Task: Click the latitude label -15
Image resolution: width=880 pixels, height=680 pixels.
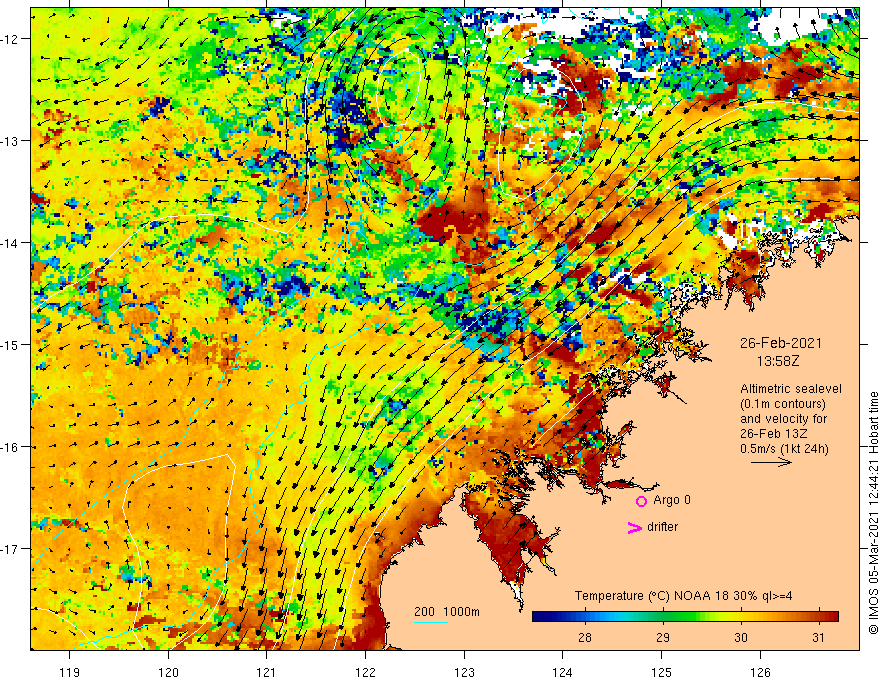Action: (11, 344)
